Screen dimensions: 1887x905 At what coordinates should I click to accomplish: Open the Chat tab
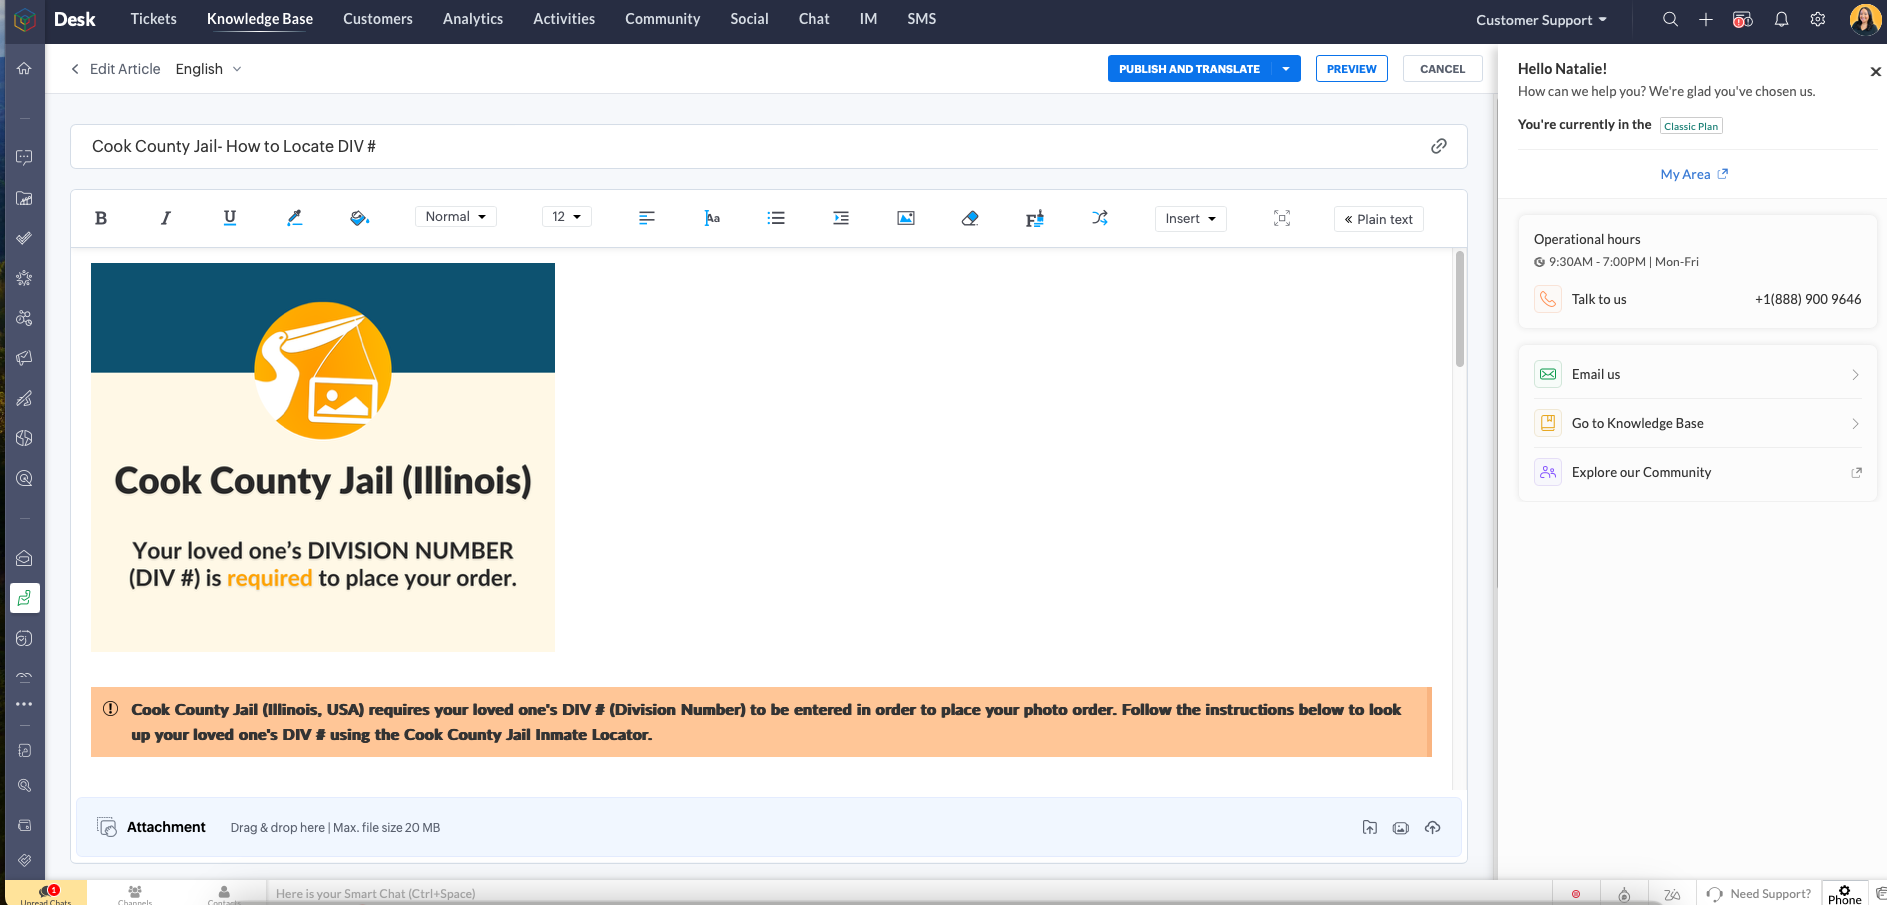coord(814,19)
